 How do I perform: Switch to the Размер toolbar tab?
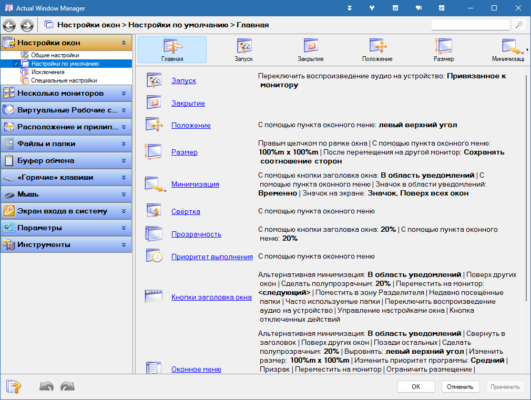coord(444,50)
